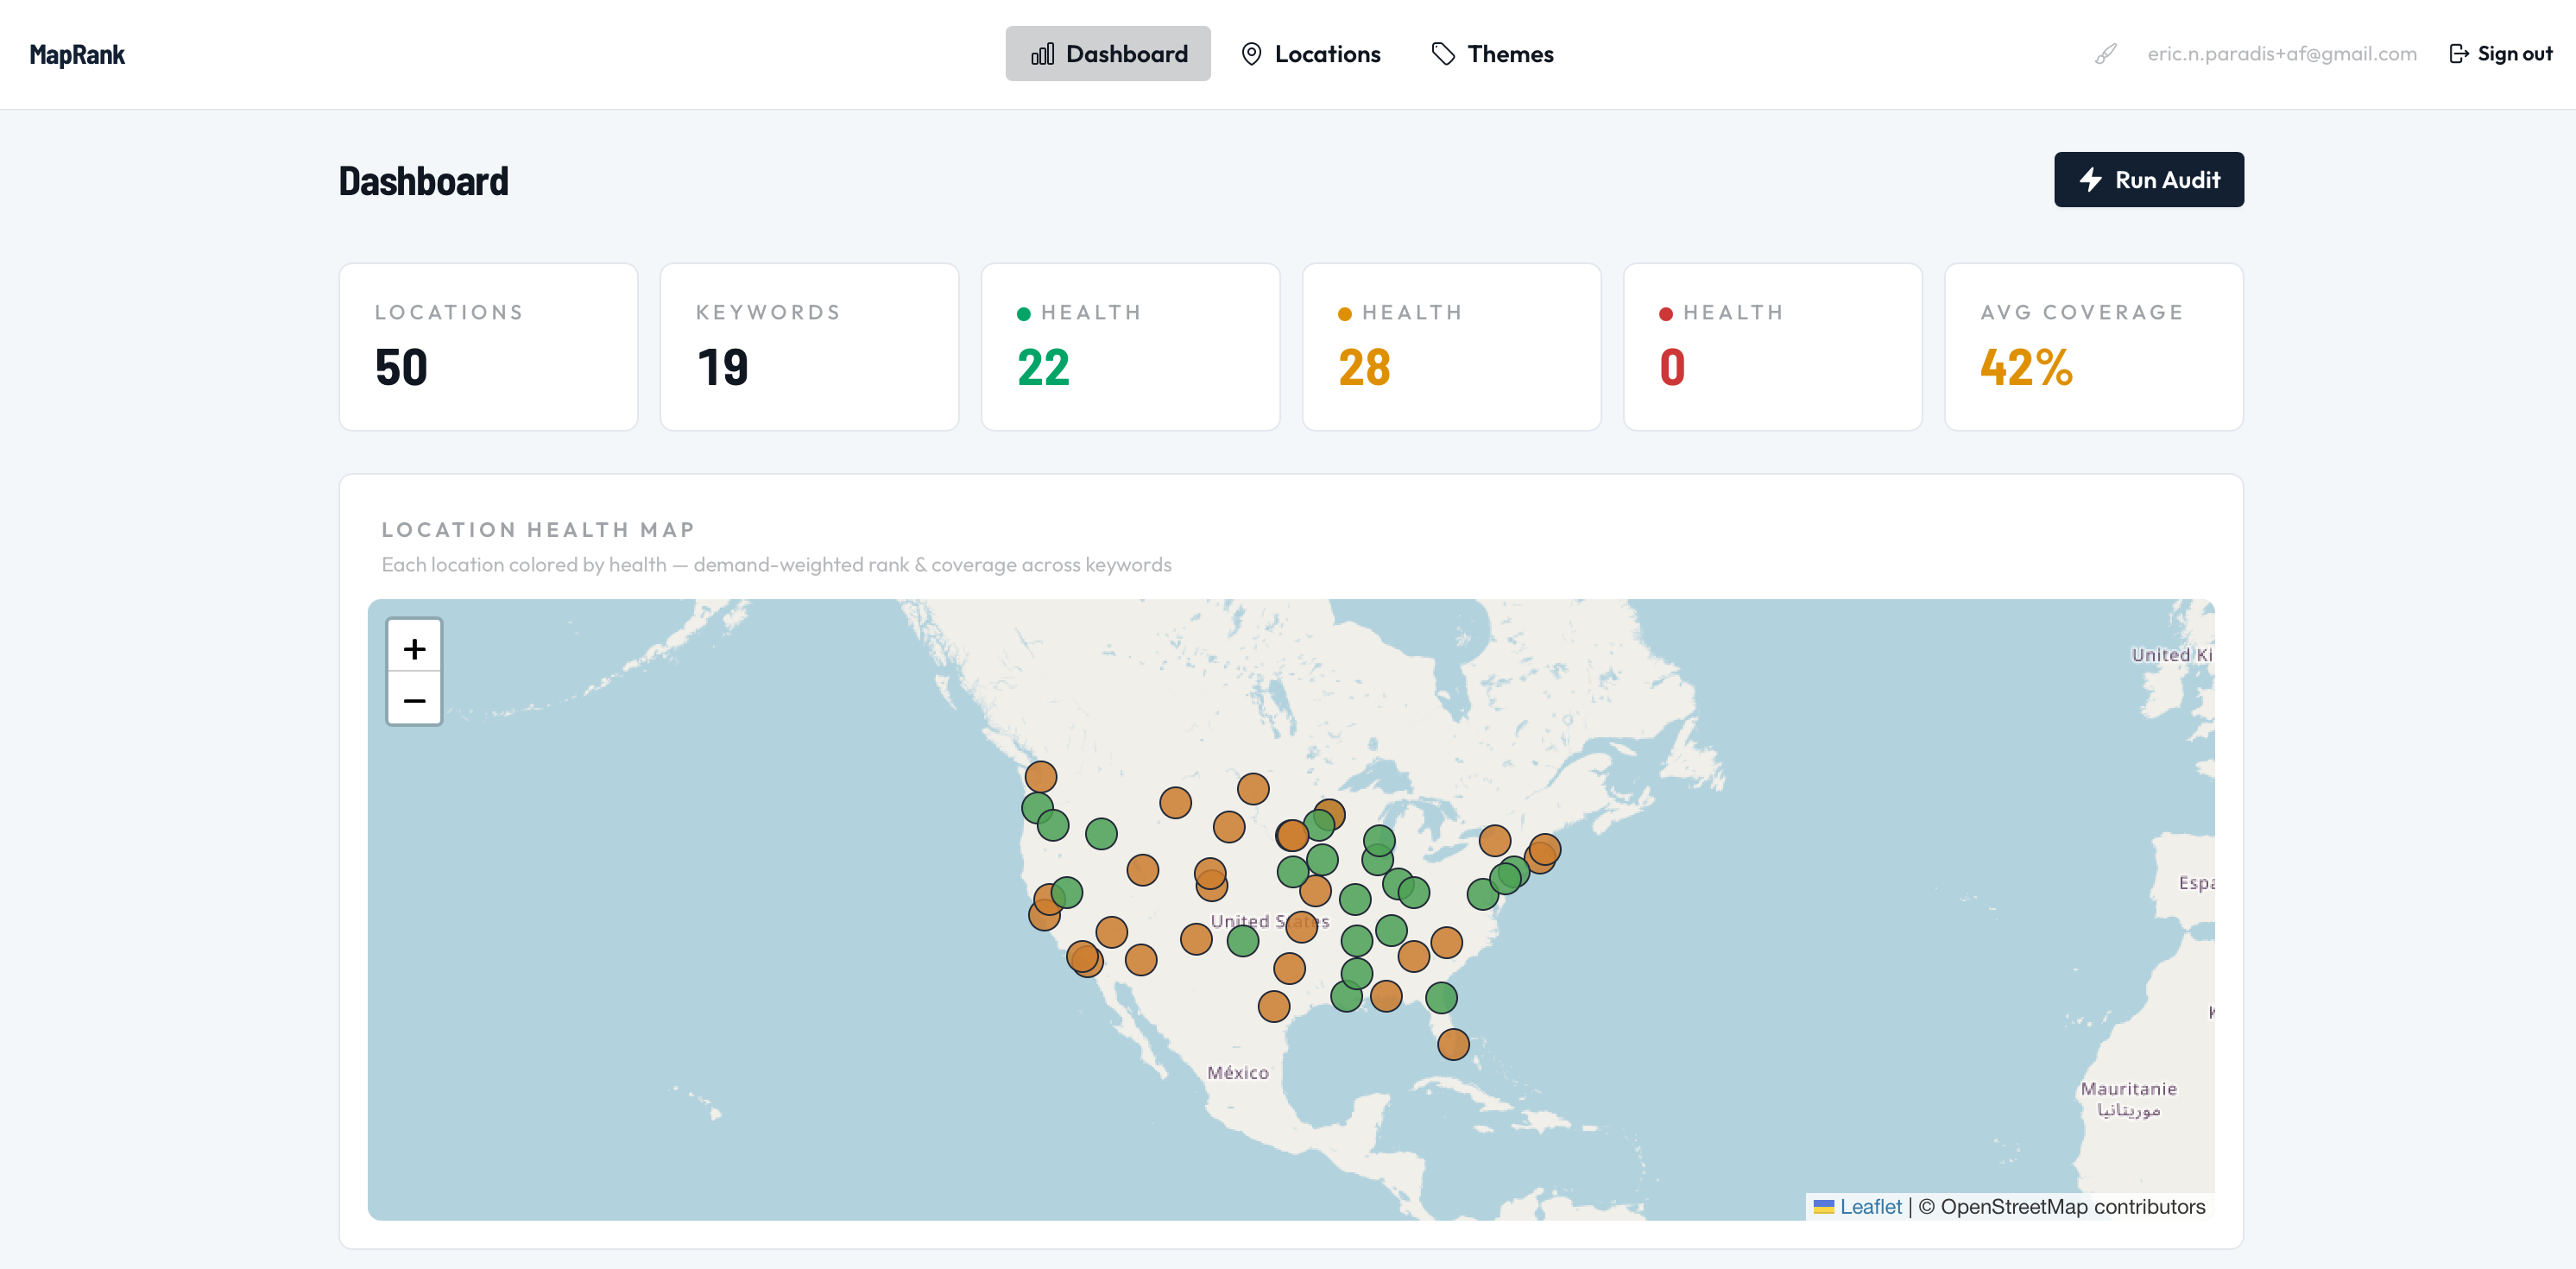Click the map pin icon on Locations

[x=1251, y=54]
